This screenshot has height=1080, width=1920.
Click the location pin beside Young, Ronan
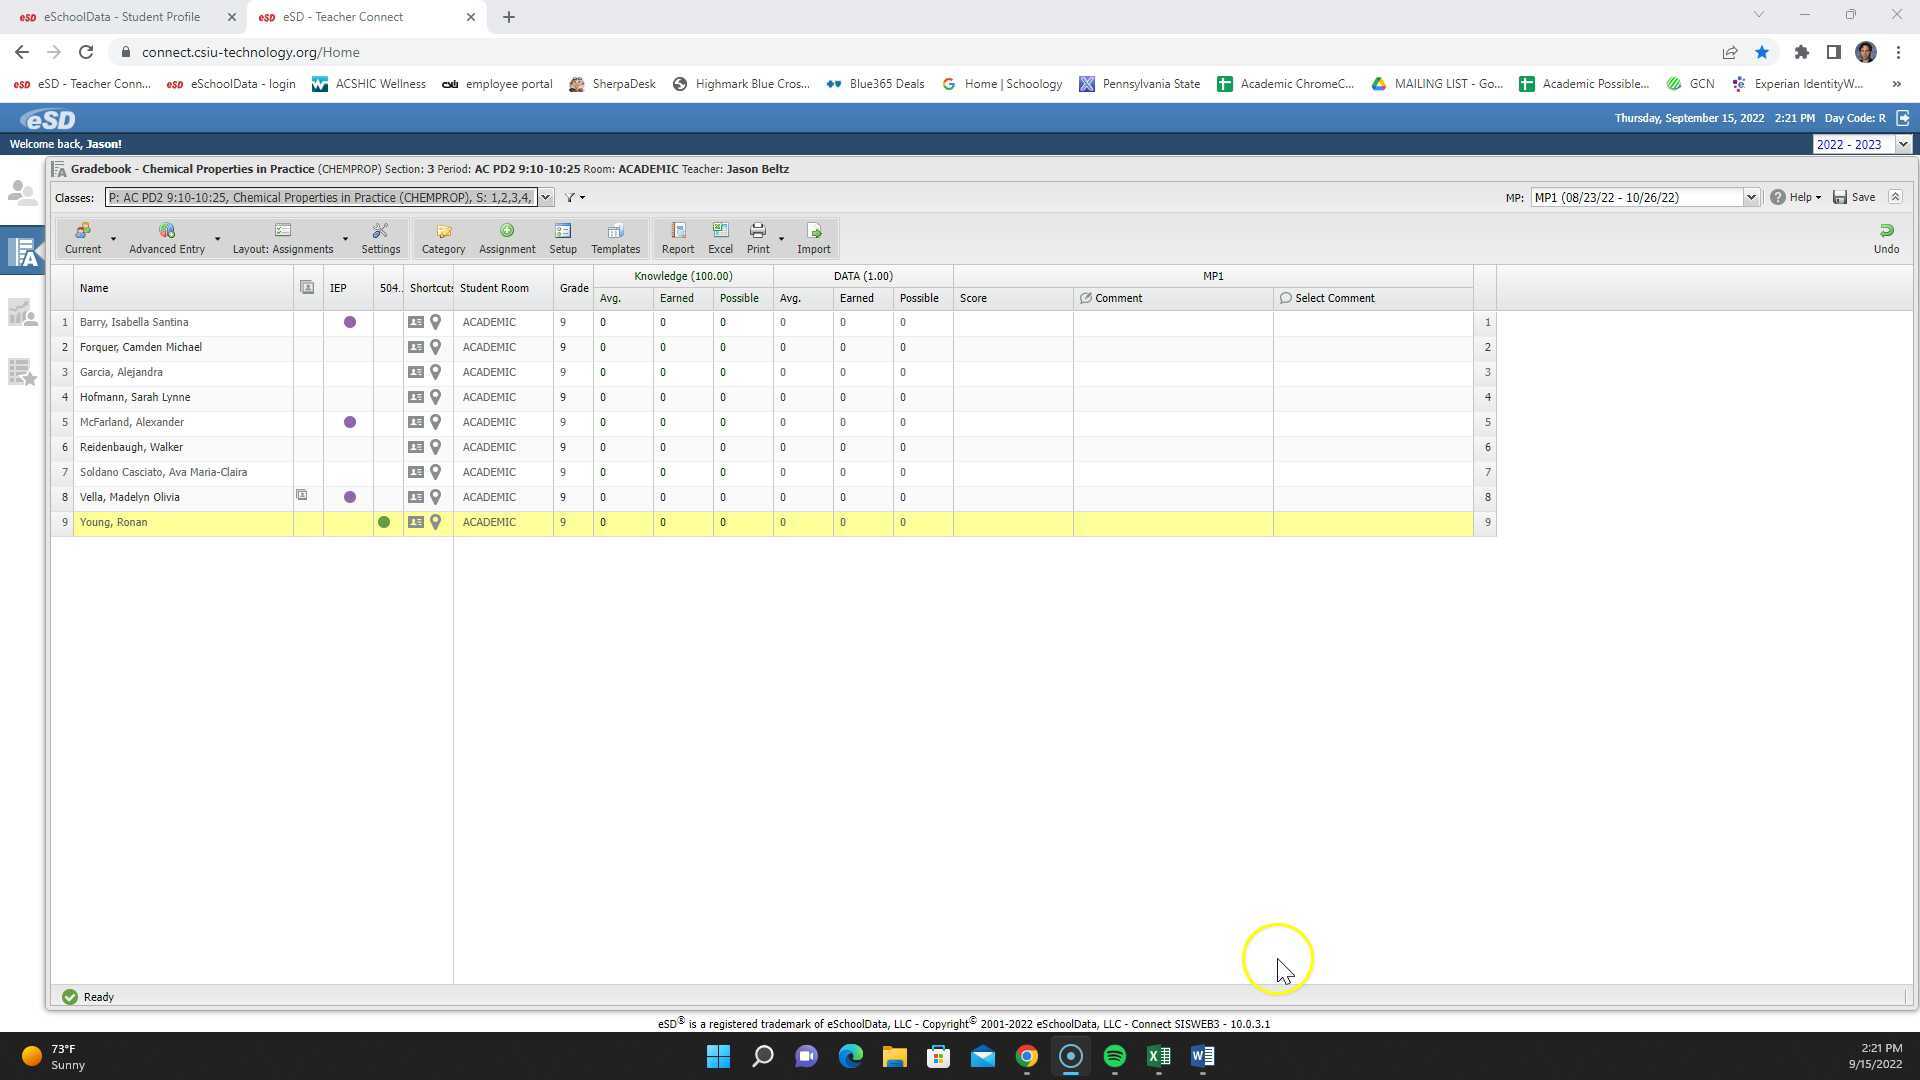(x=435, y=521)
